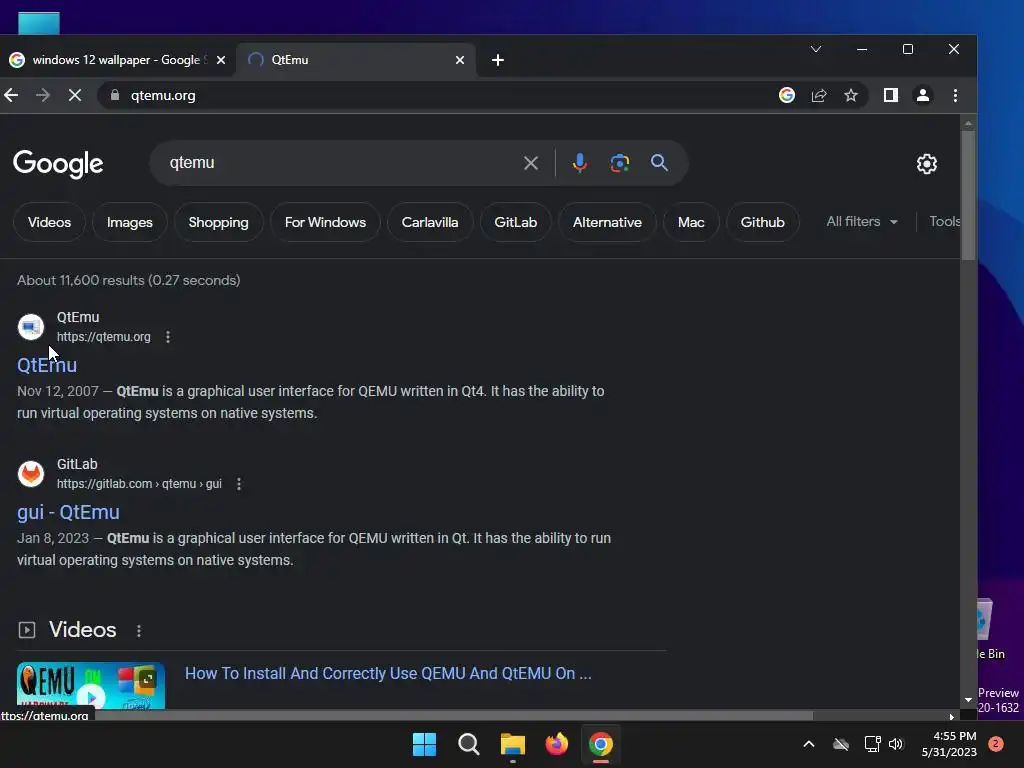Show hidden system tray icons
This screenshot has height=768, width=1024.
[x=808, y=744]
